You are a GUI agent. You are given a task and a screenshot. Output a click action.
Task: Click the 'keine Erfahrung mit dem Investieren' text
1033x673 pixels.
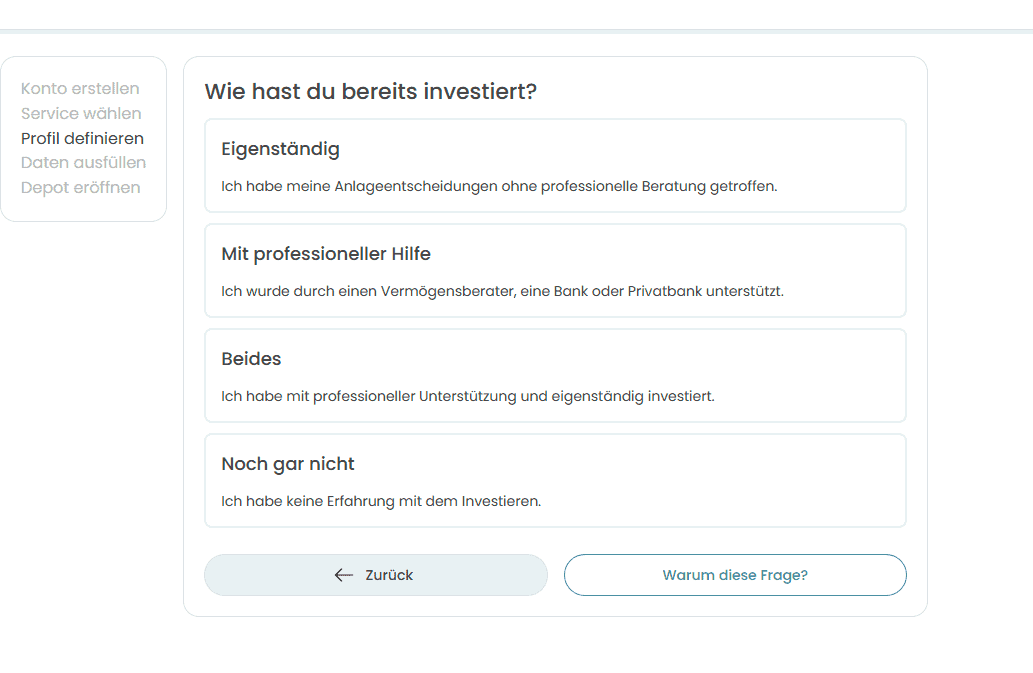tap(381, 501)
